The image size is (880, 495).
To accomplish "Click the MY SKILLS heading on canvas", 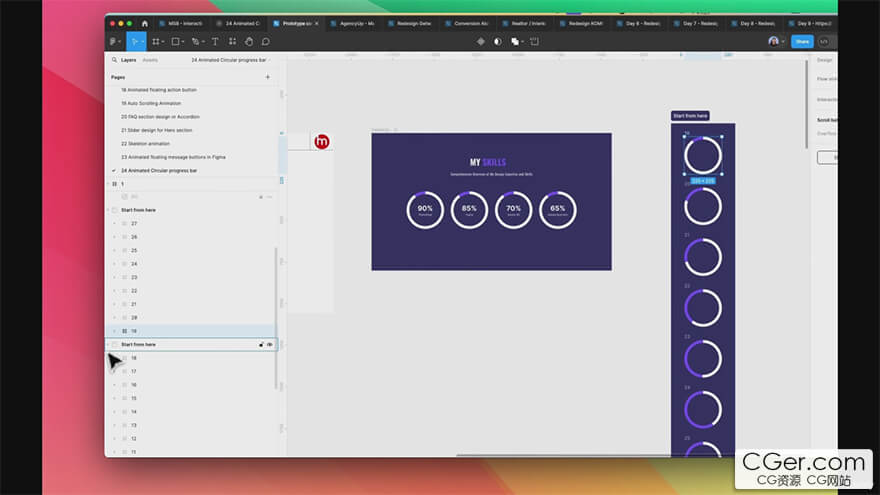I will [488, 162].
